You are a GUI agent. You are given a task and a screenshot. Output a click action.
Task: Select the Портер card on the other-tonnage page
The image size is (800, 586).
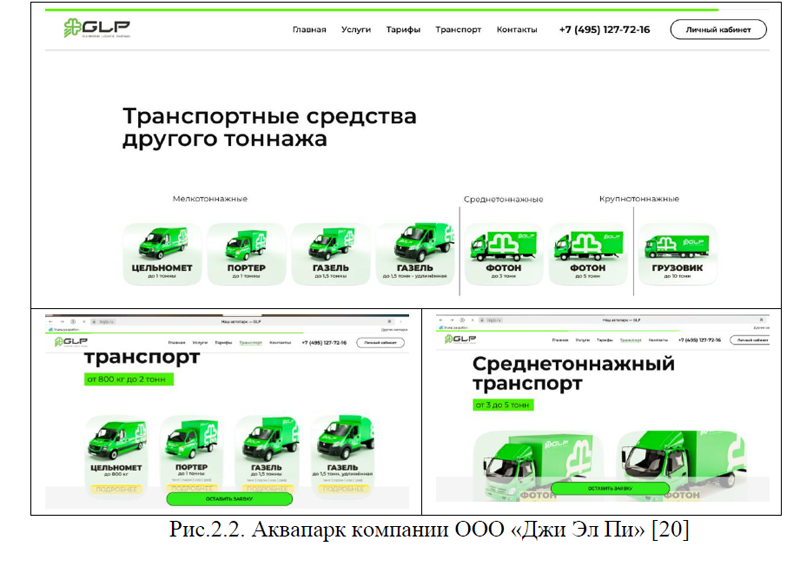pyautogui.click(x=246, y=253)
